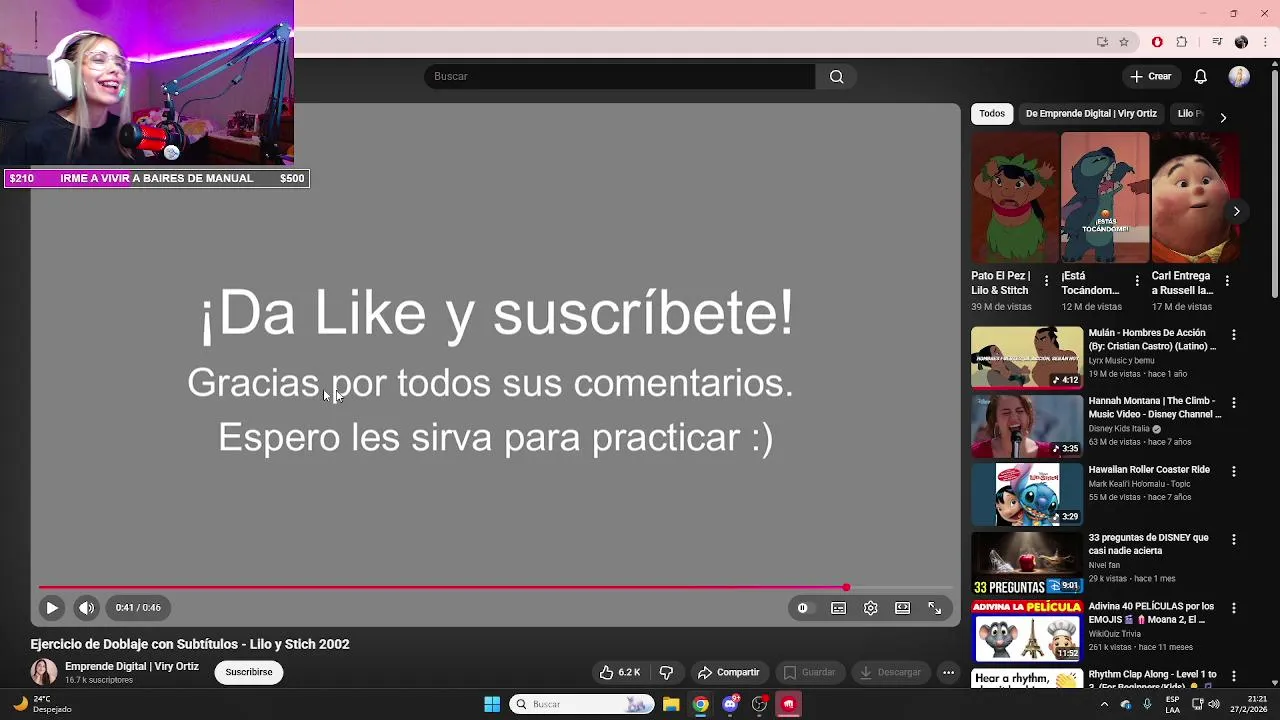The height and width of the screenshot is (720, 1280).
Task: Open options for Rhythm Clap Along video
Action: [1234, 676]
